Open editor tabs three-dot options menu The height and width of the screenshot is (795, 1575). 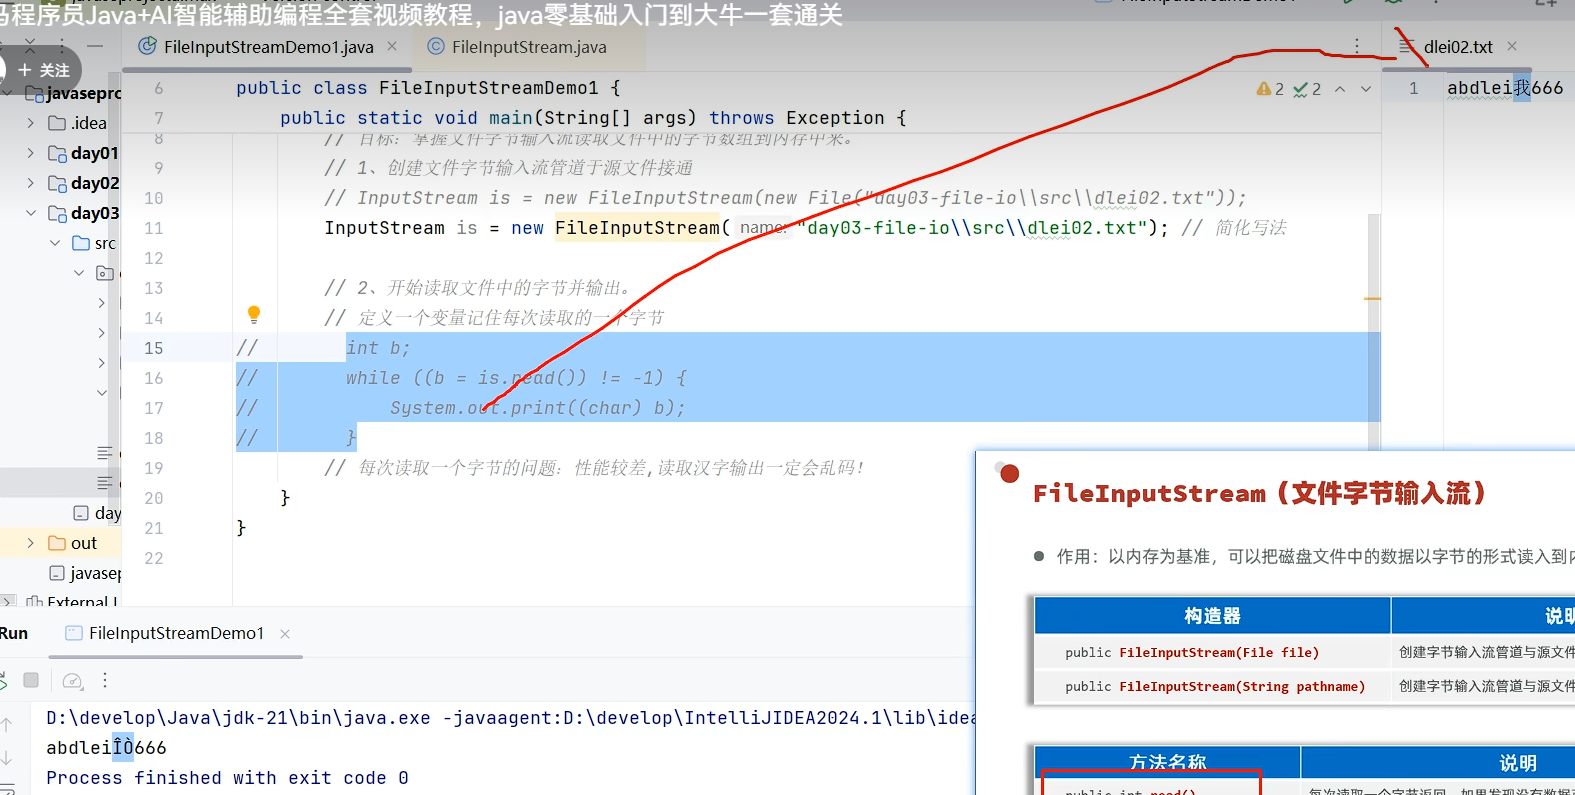(1357, 46)
